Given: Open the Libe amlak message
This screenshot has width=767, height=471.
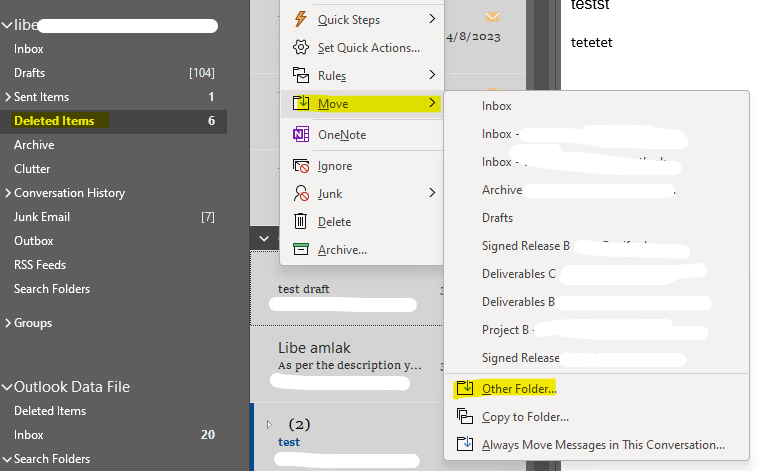Looking at the screenshot, I should point(347,364).
